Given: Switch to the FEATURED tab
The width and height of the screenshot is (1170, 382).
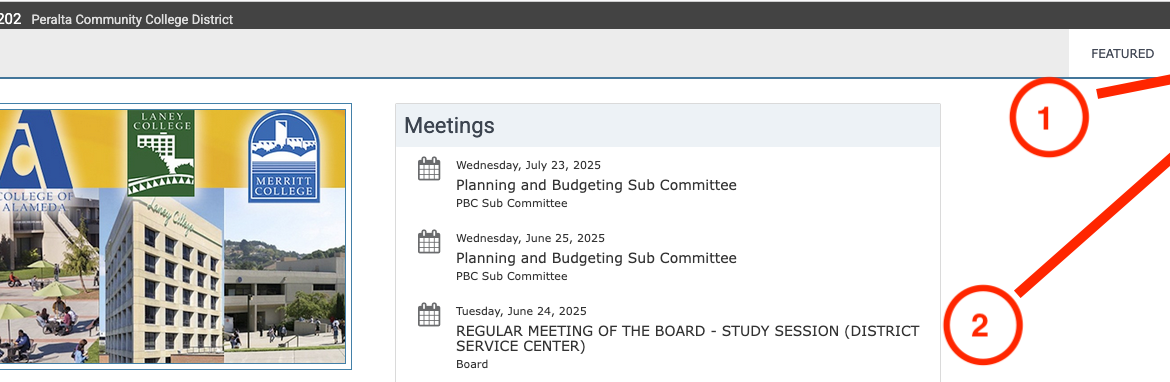Looking at the screenshot, I should (x=1122, y=54).
